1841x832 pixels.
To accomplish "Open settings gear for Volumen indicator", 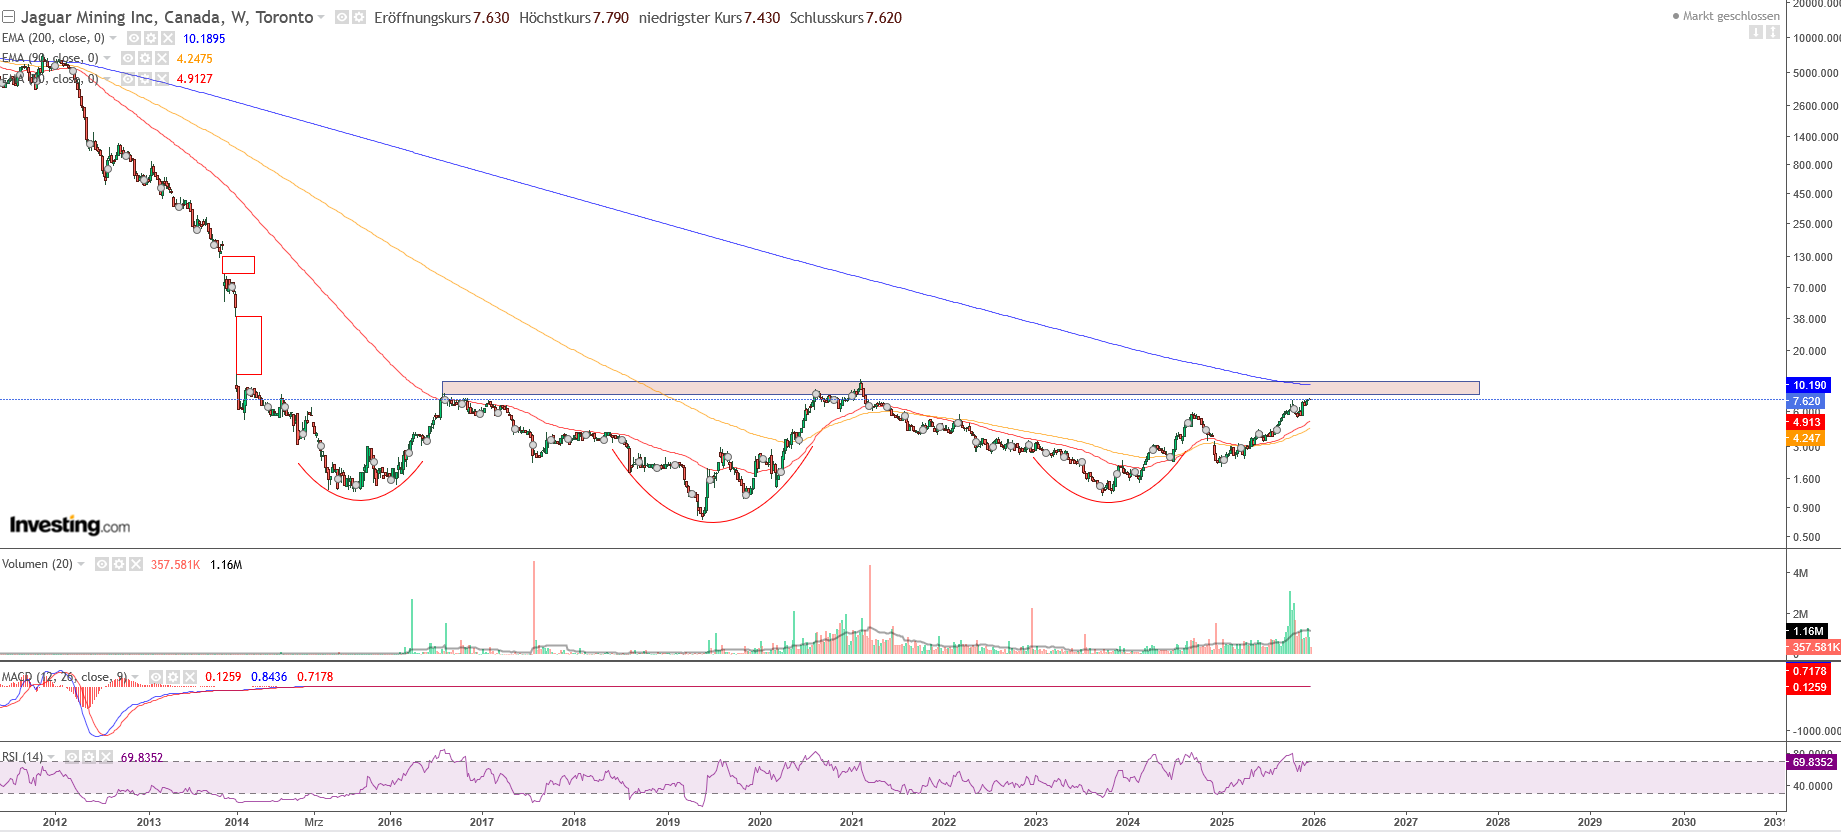I will 119,564.
